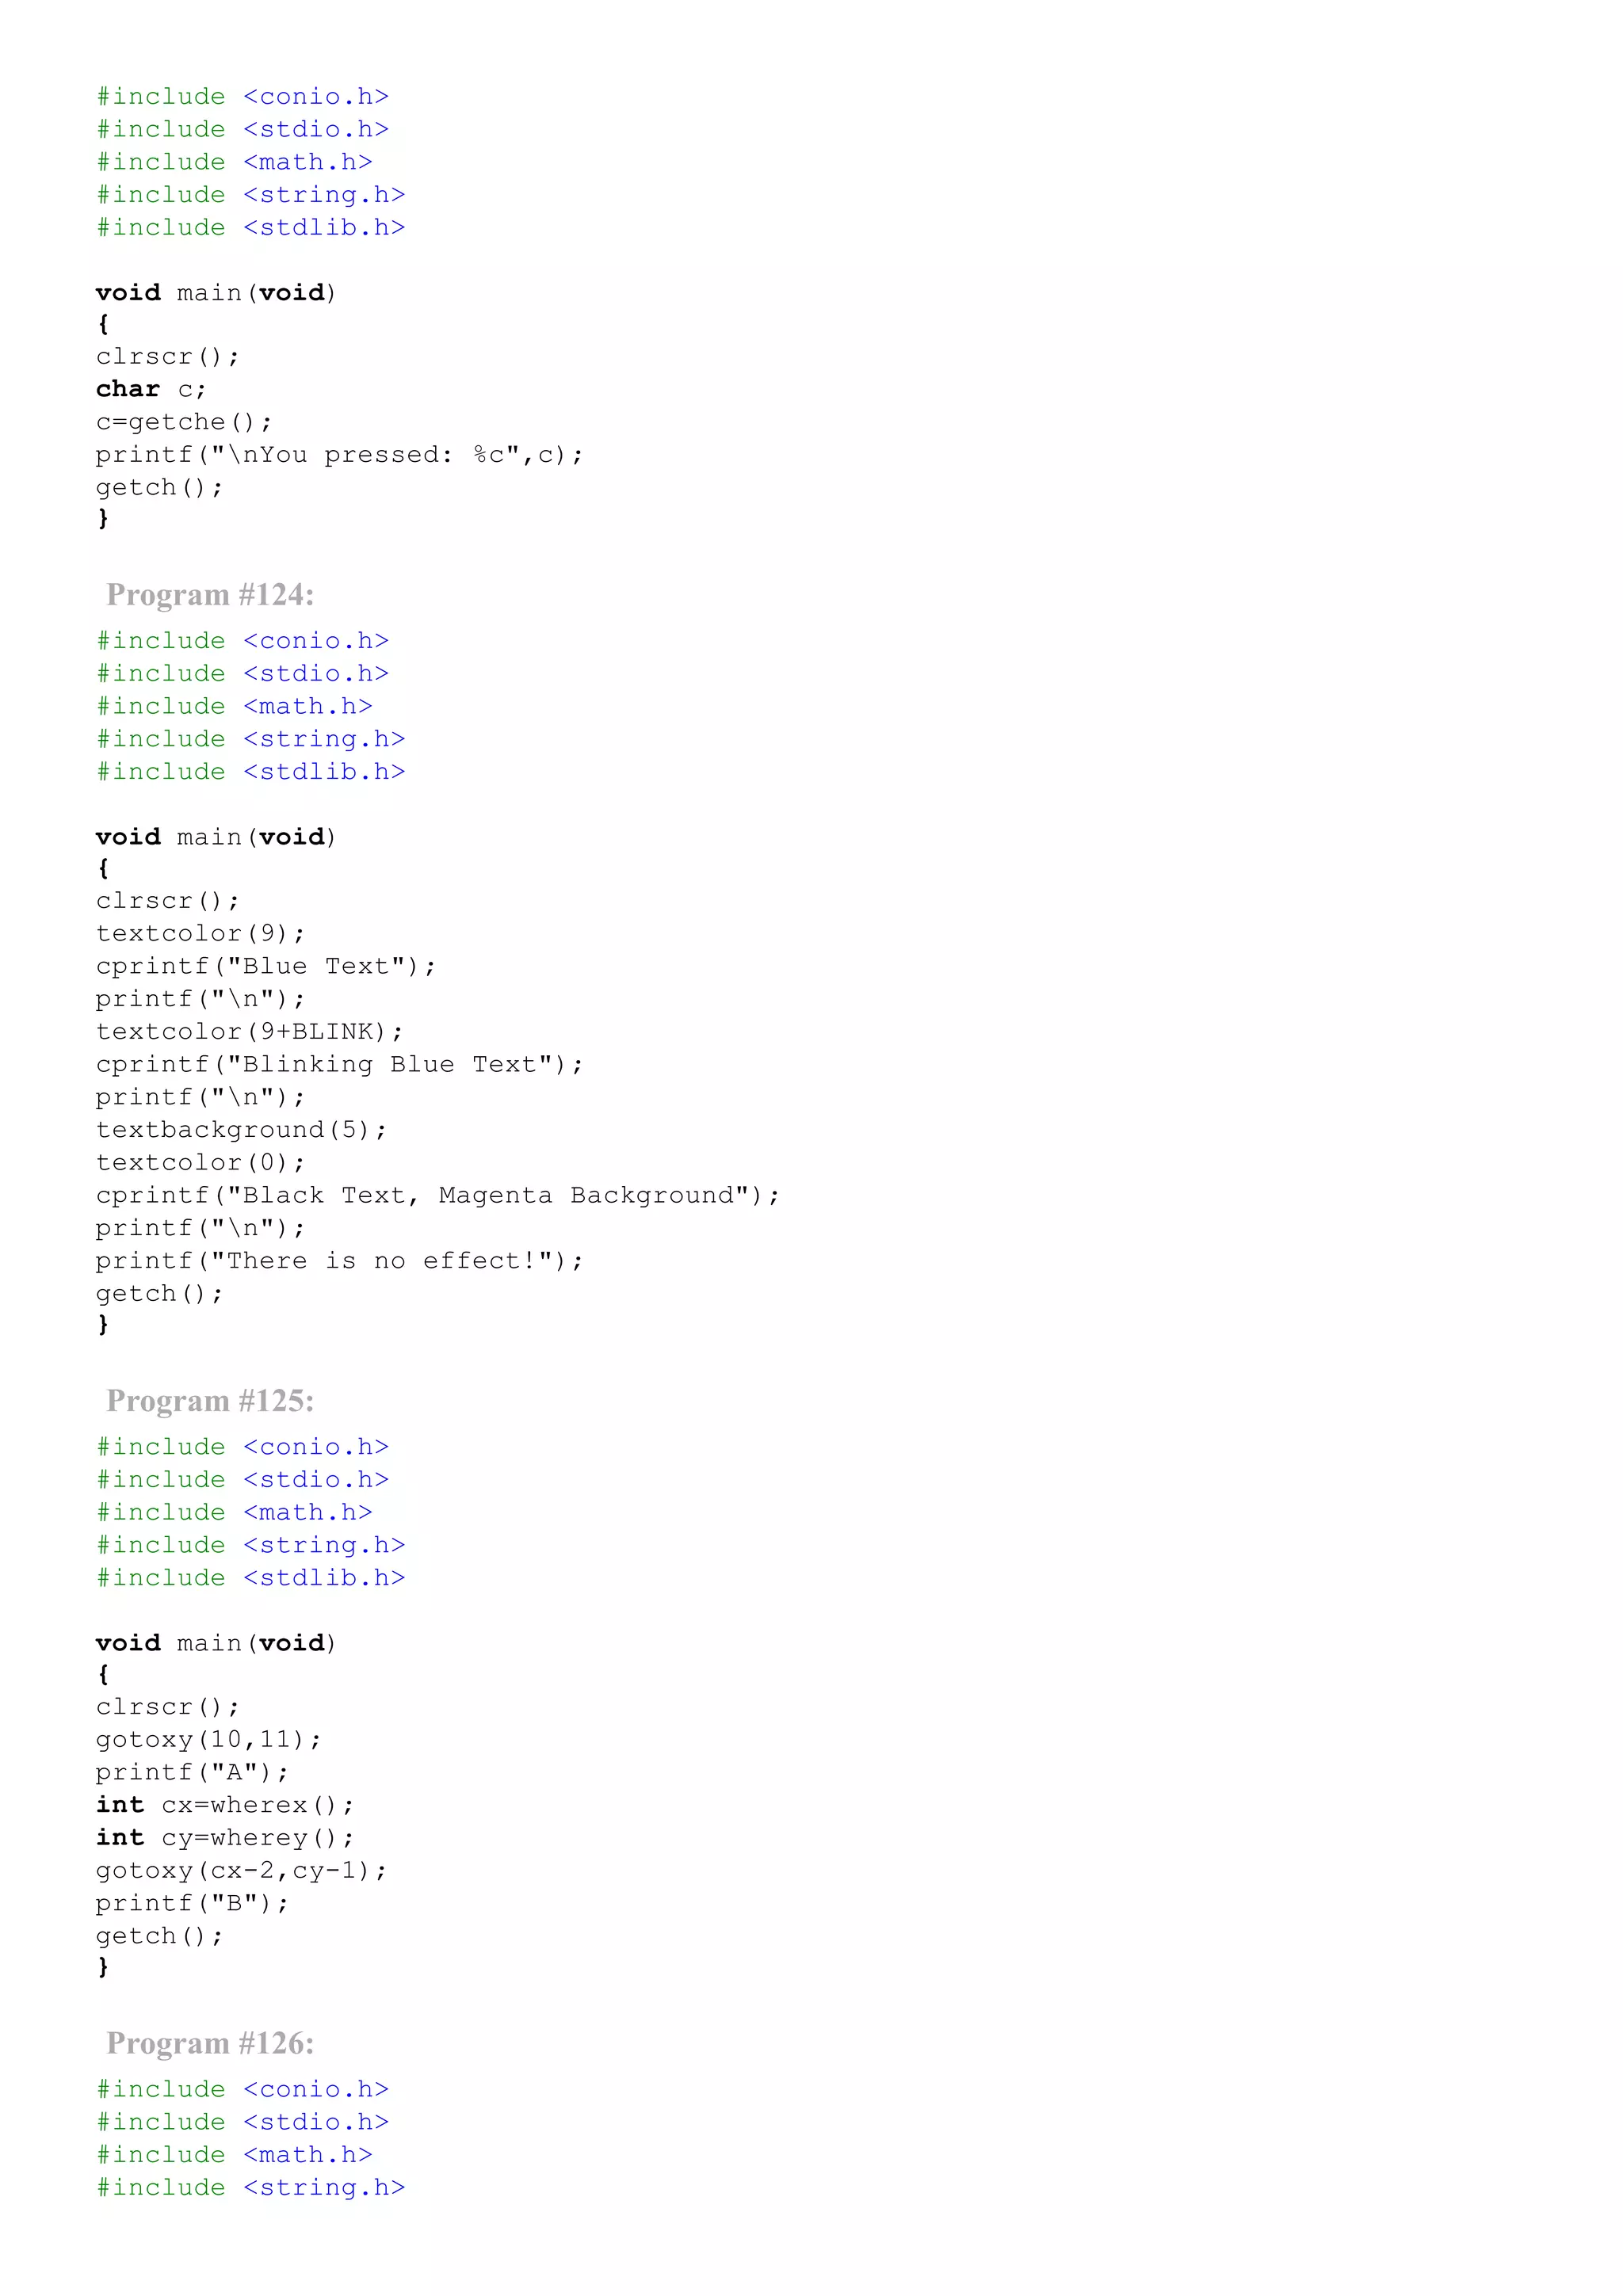Click '#include <stdio.h>' under Program #124
Screen dimensions: 1623x2296
click(243, 674)
